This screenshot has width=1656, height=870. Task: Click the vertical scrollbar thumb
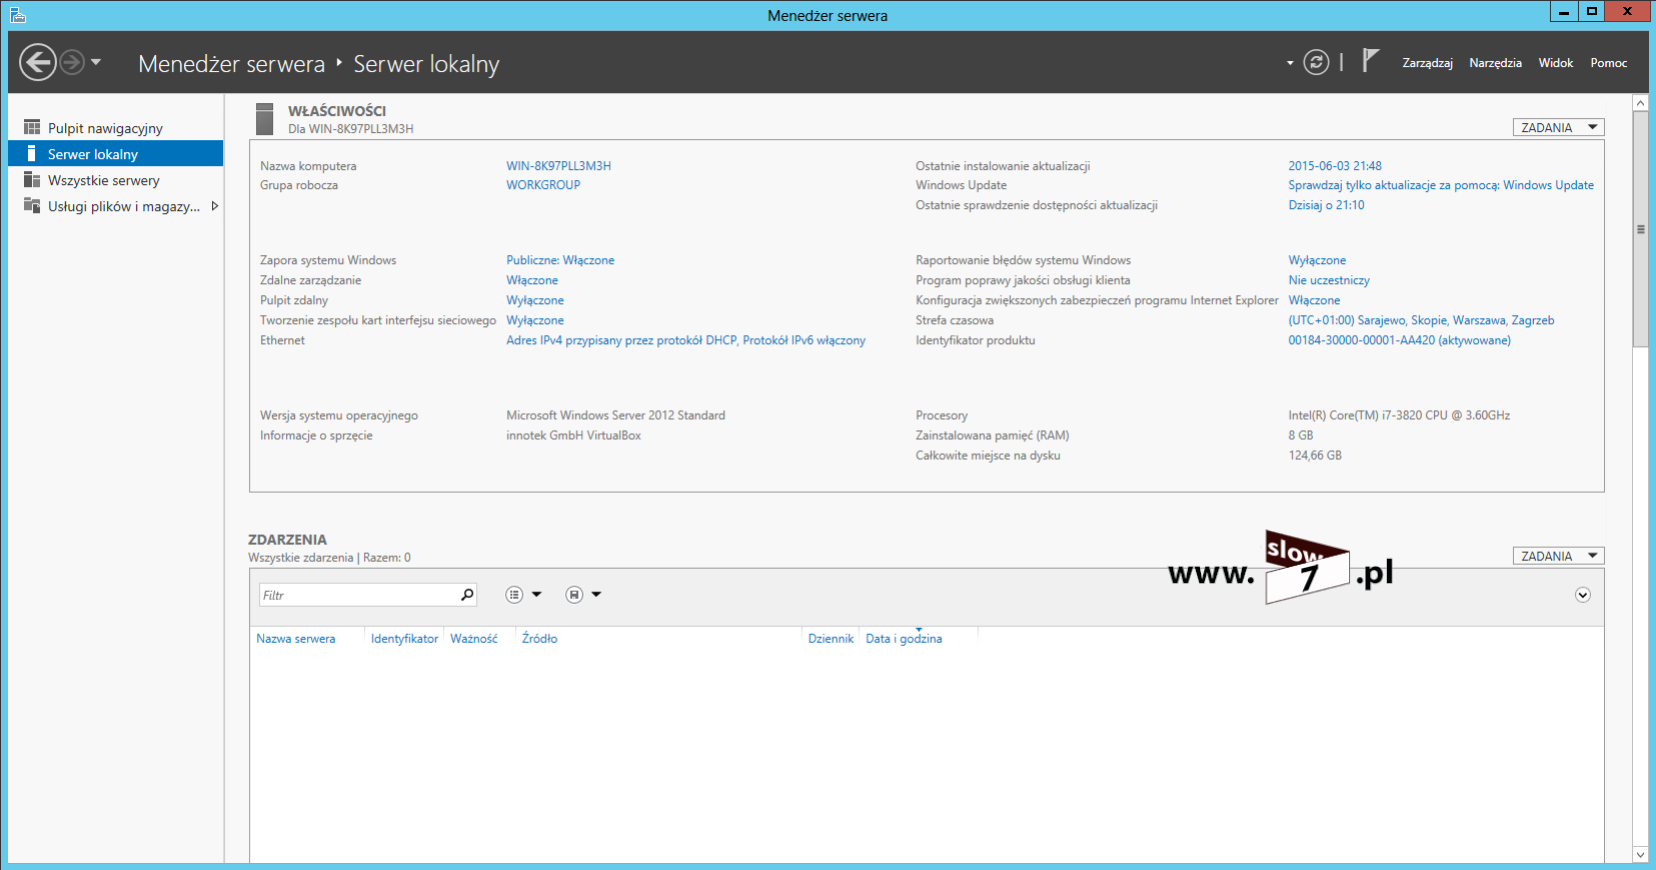tap(1640, 229)
